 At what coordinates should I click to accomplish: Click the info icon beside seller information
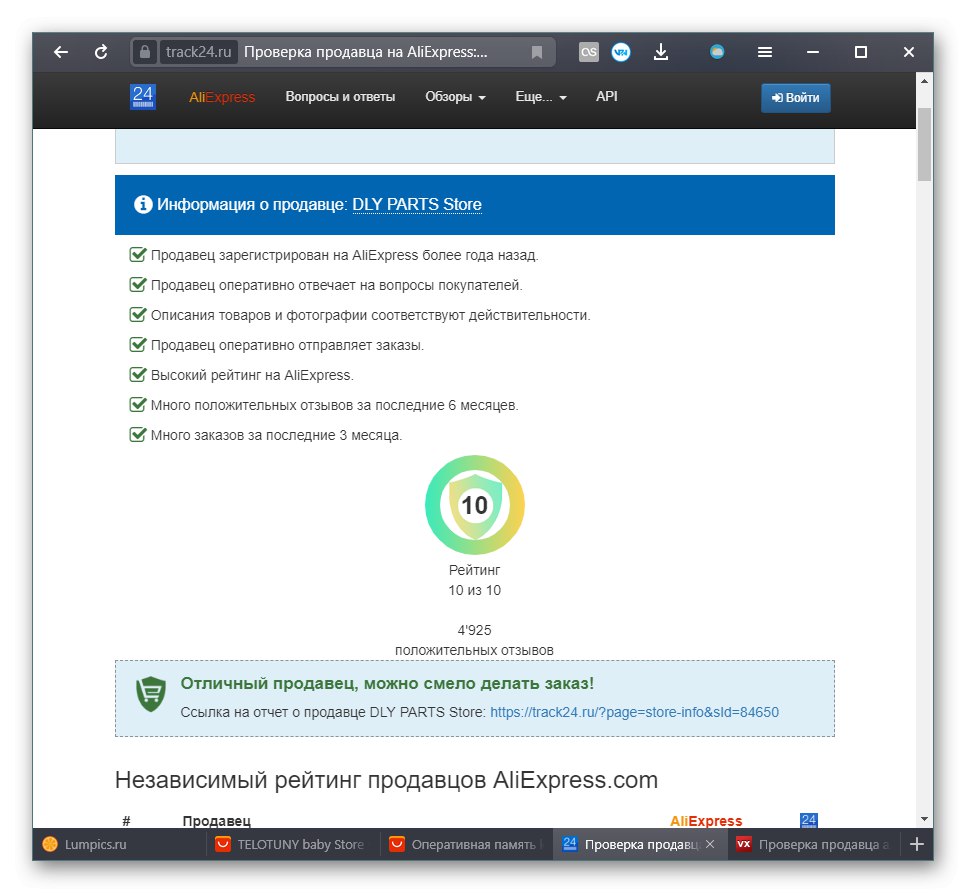[x=143, y=204]
